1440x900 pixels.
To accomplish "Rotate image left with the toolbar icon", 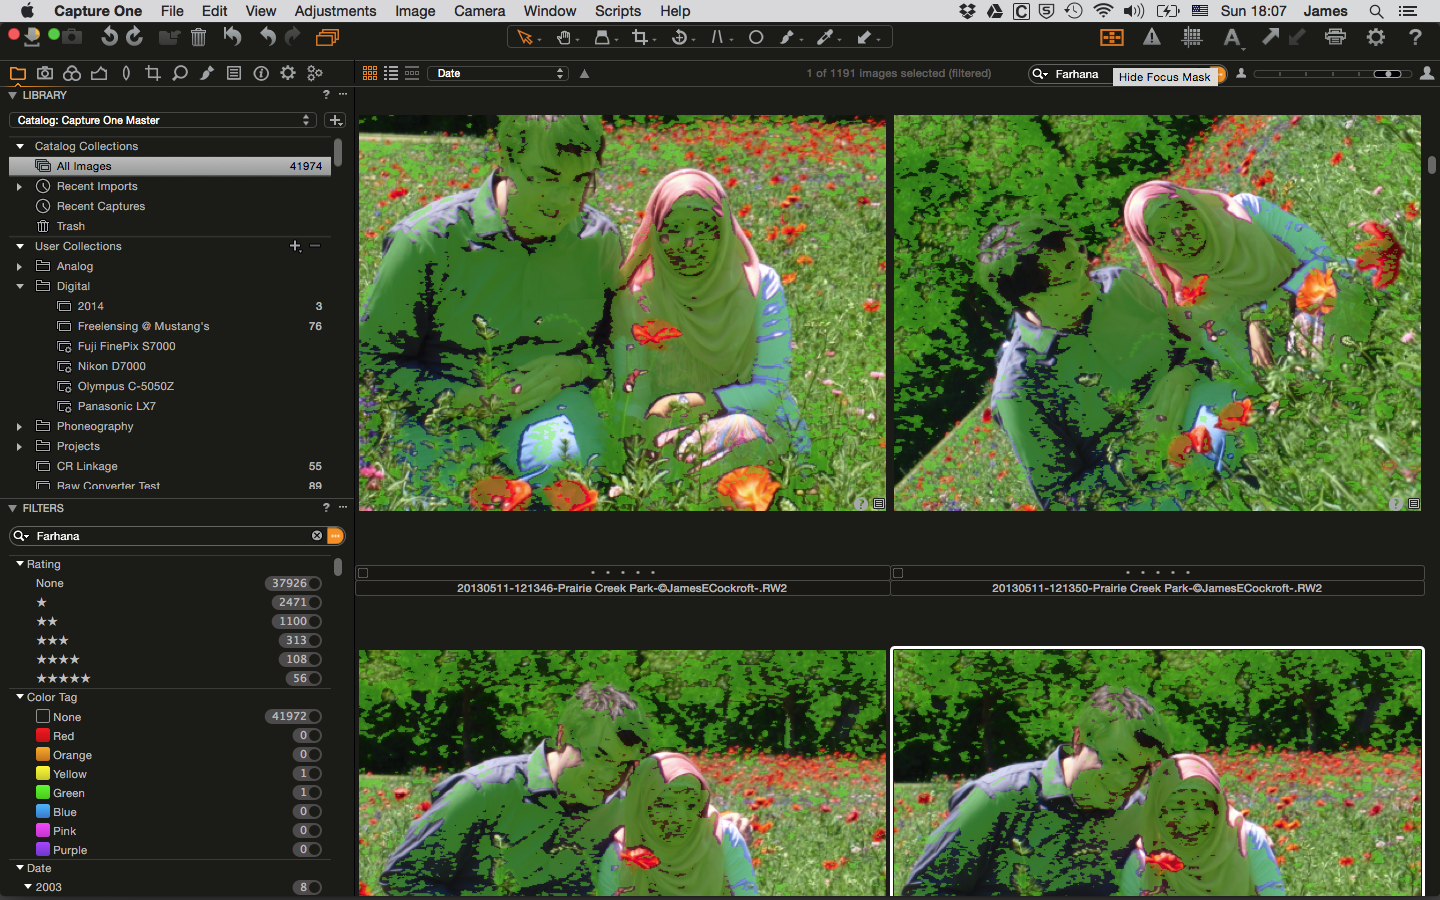I will click(109, 37).
